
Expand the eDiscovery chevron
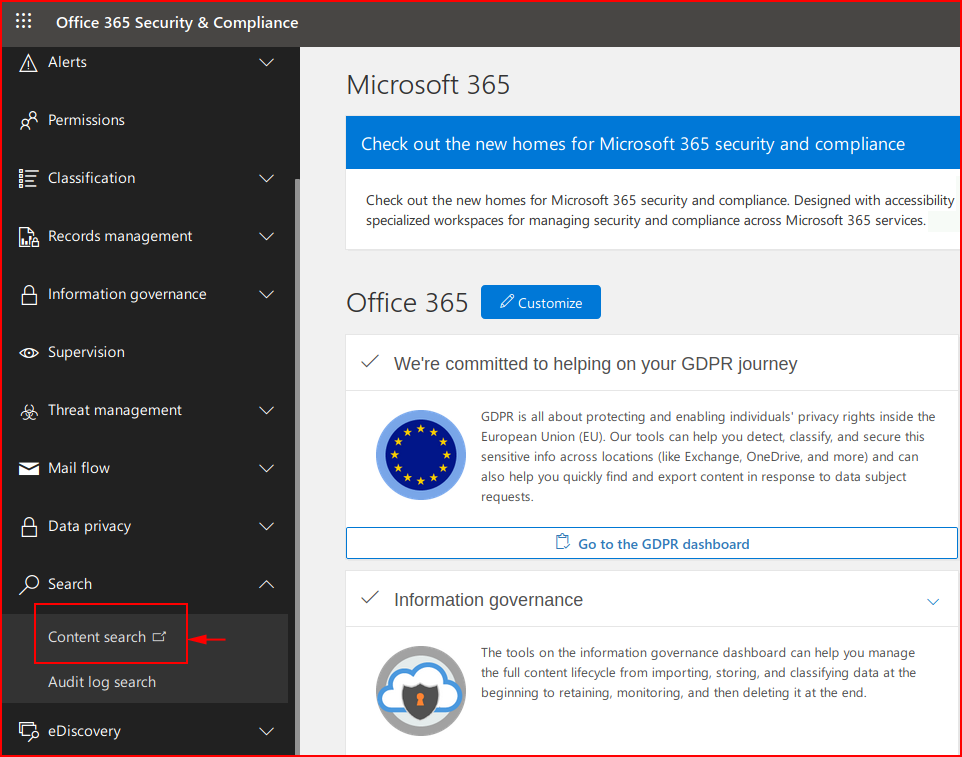pos(266,731)
